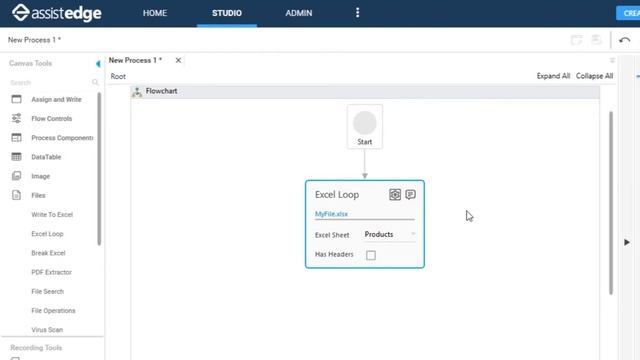The image size is (640, 360).
Task: Click Expand All
Action: coord(553,76)
